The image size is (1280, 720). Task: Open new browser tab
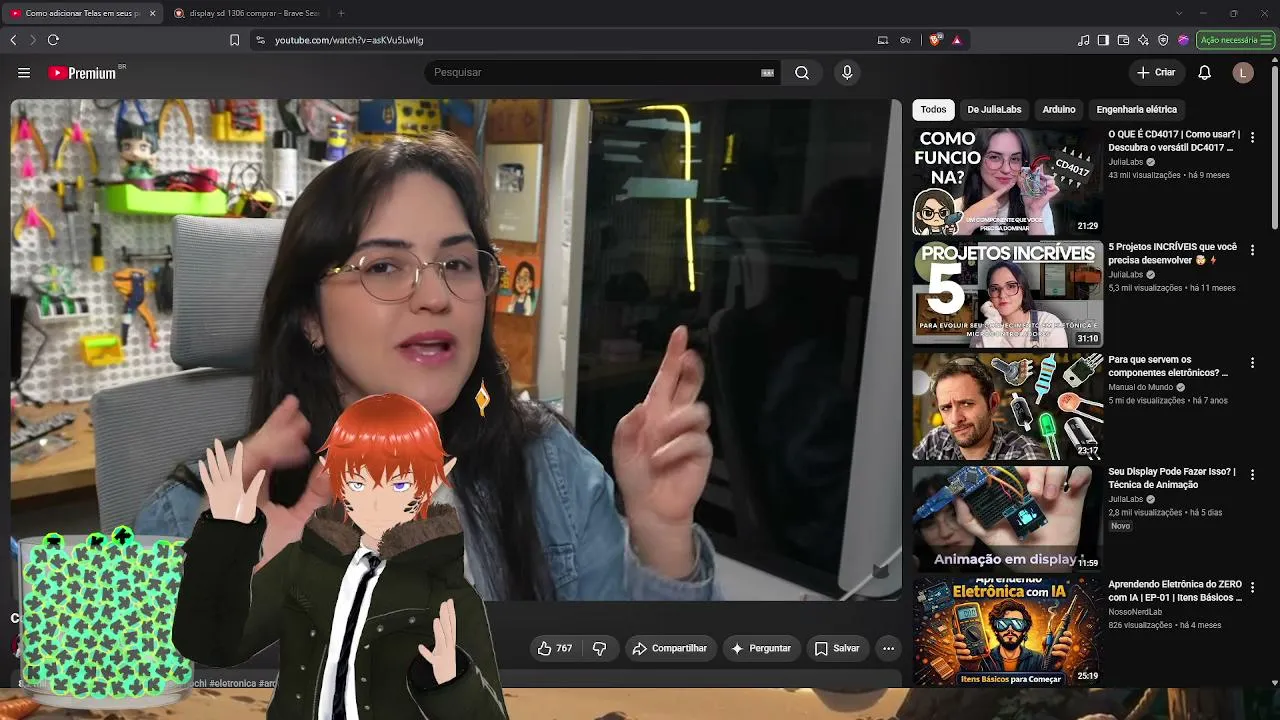pos(341,13)
